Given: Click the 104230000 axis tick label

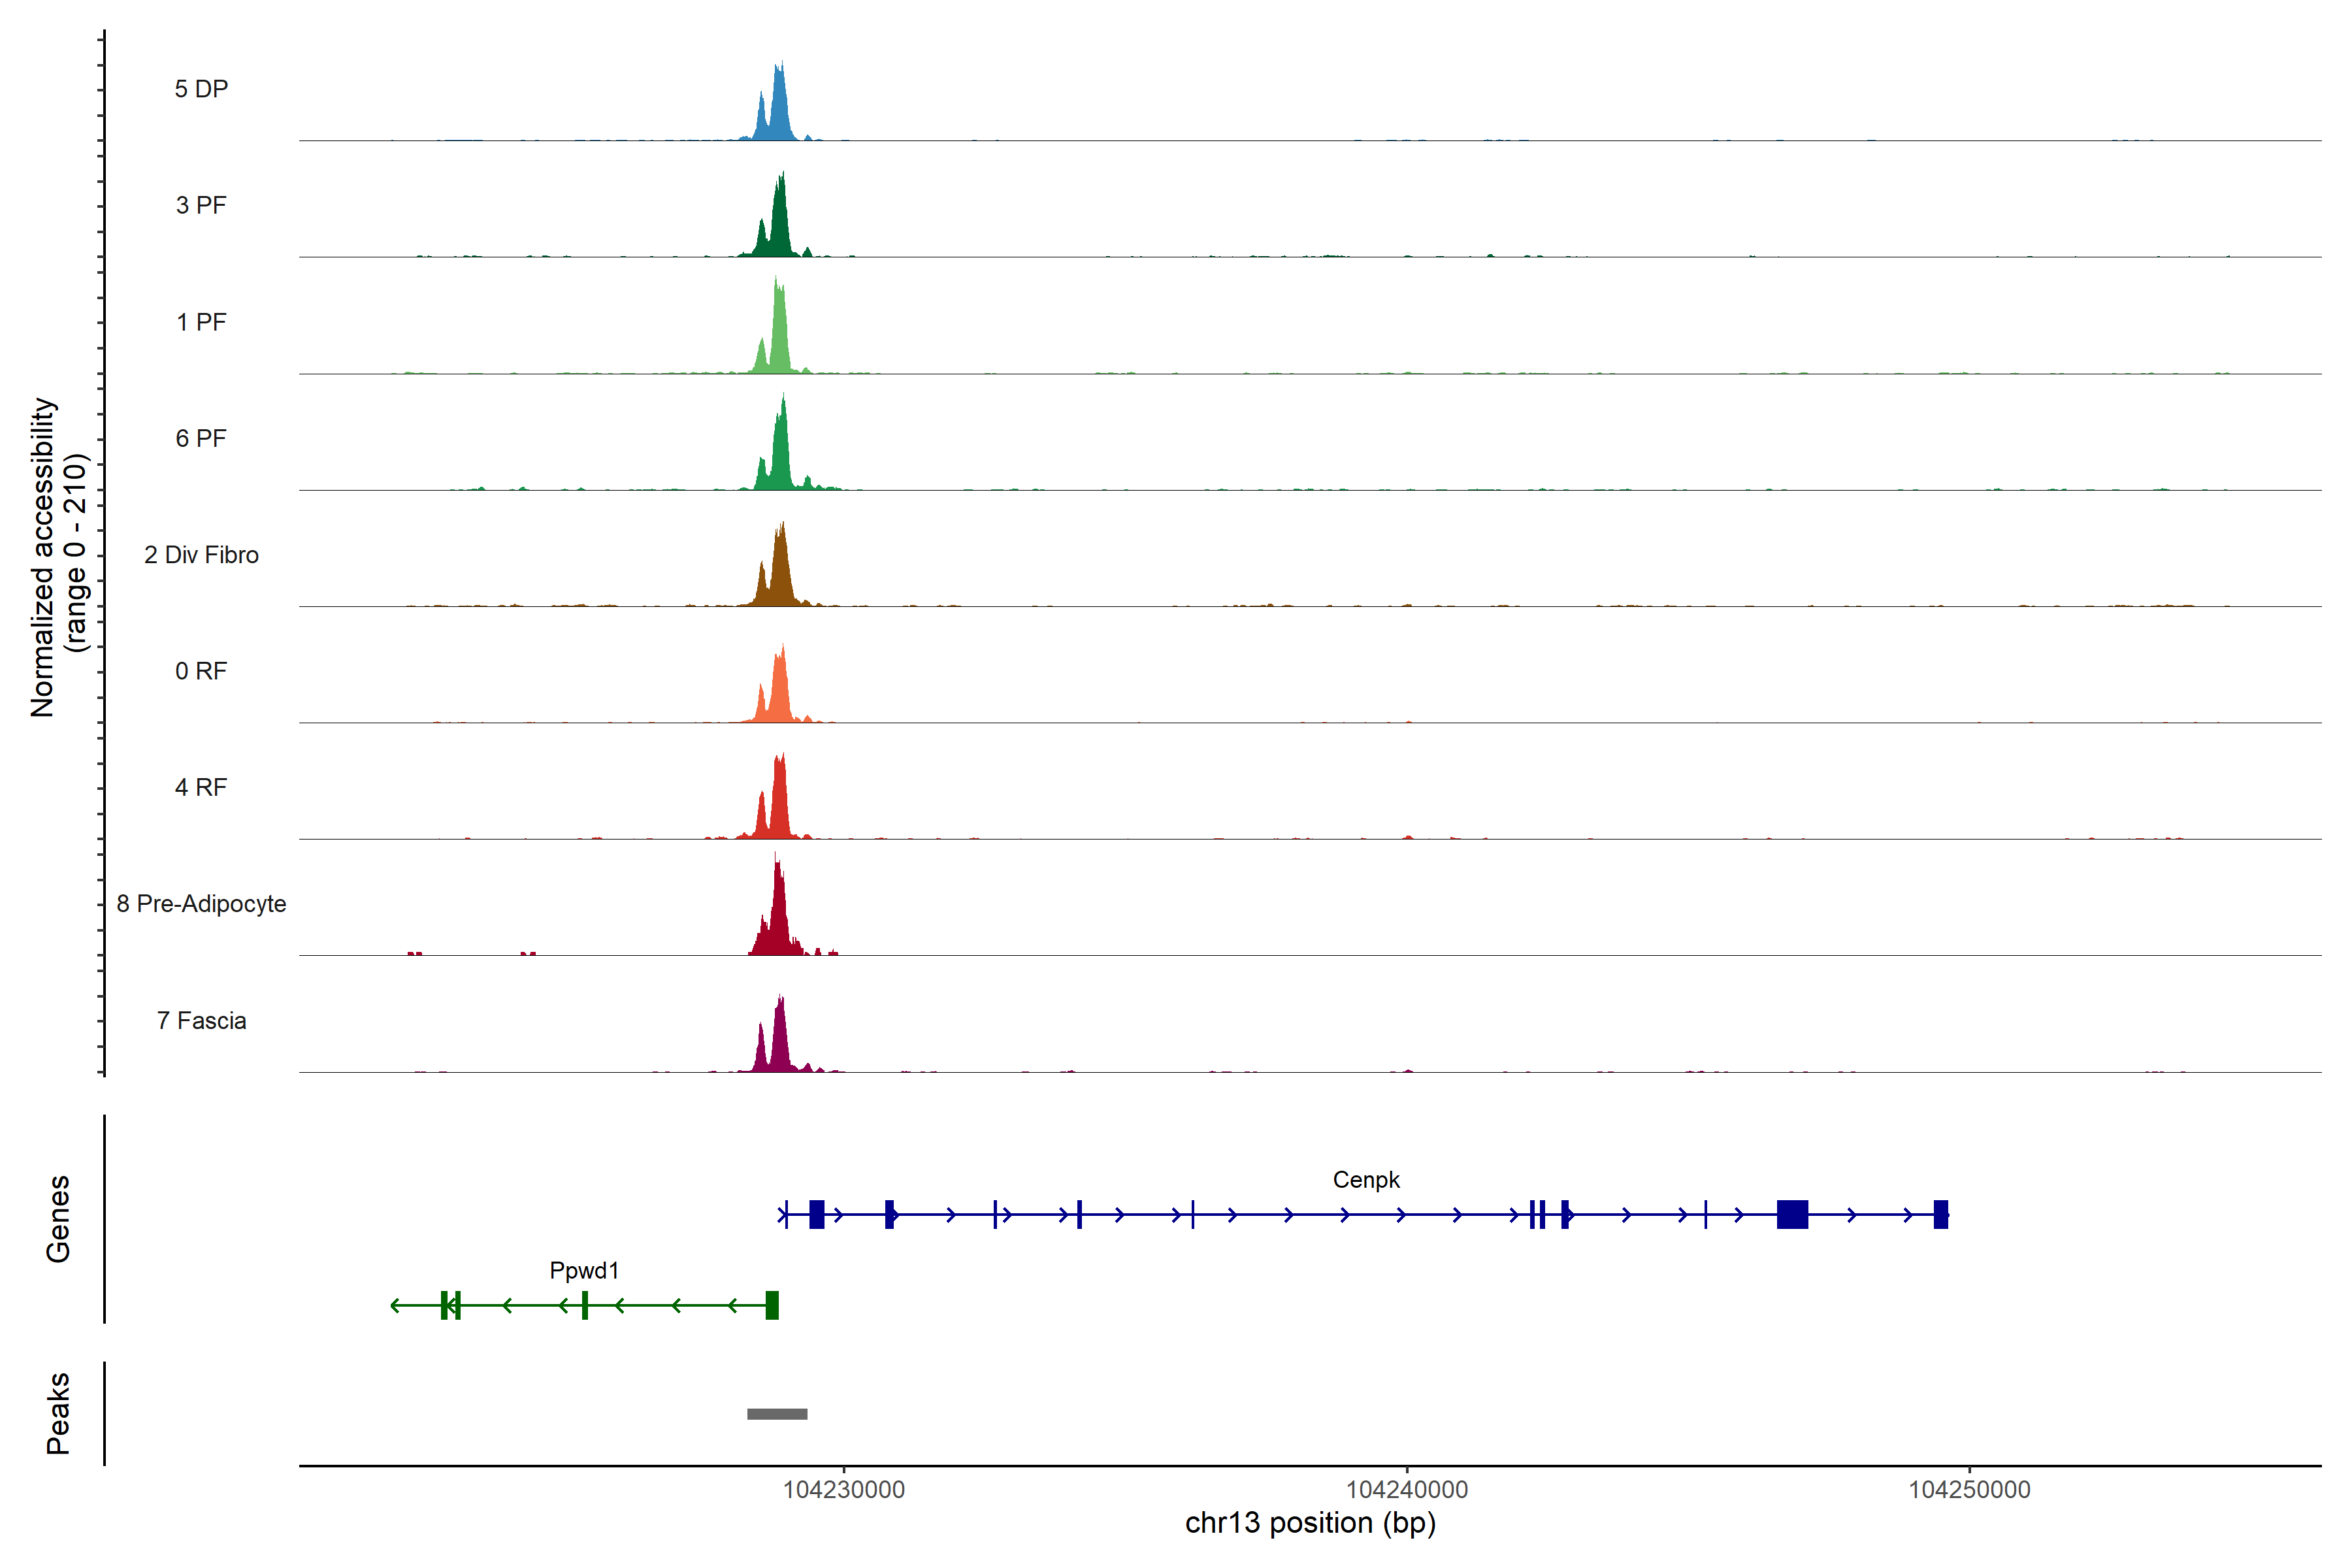Looking at the screenshot, I should 843,1490.
